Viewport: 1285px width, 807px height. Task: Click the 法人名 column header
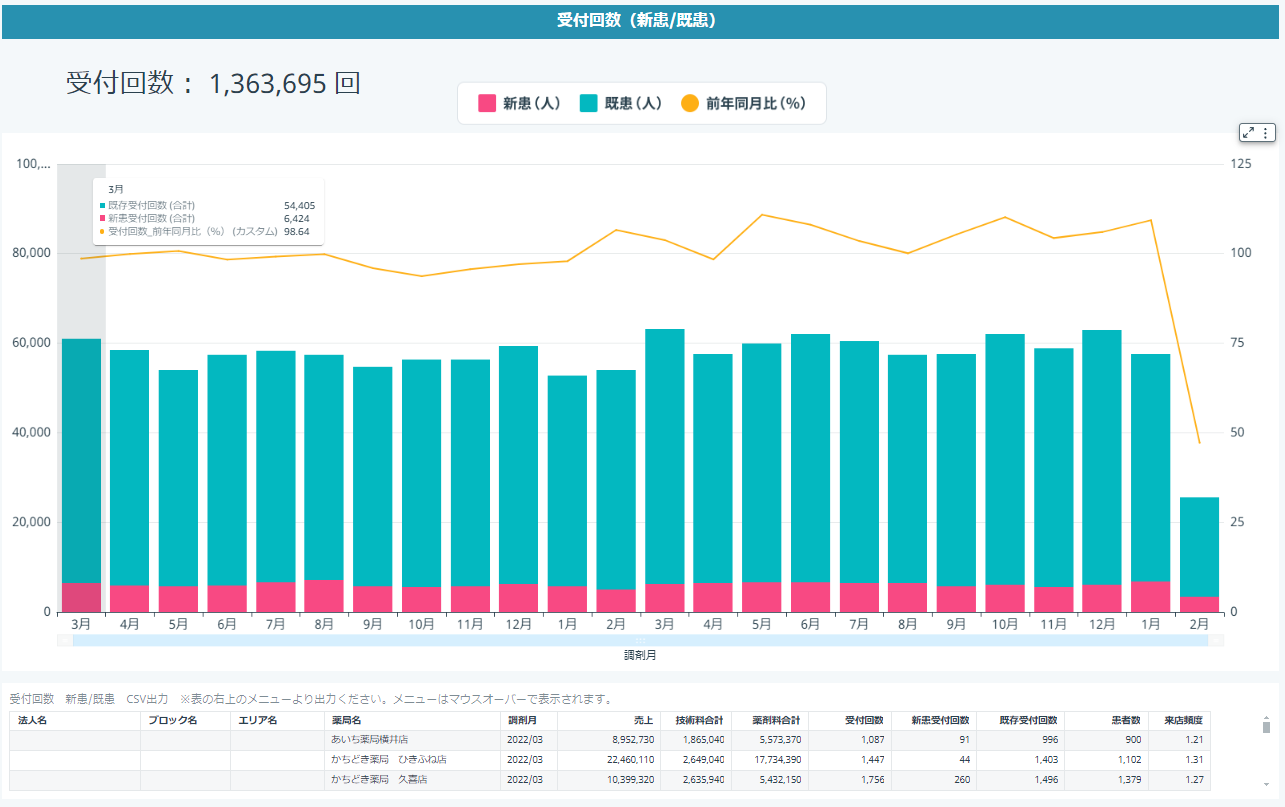point(33,720)
